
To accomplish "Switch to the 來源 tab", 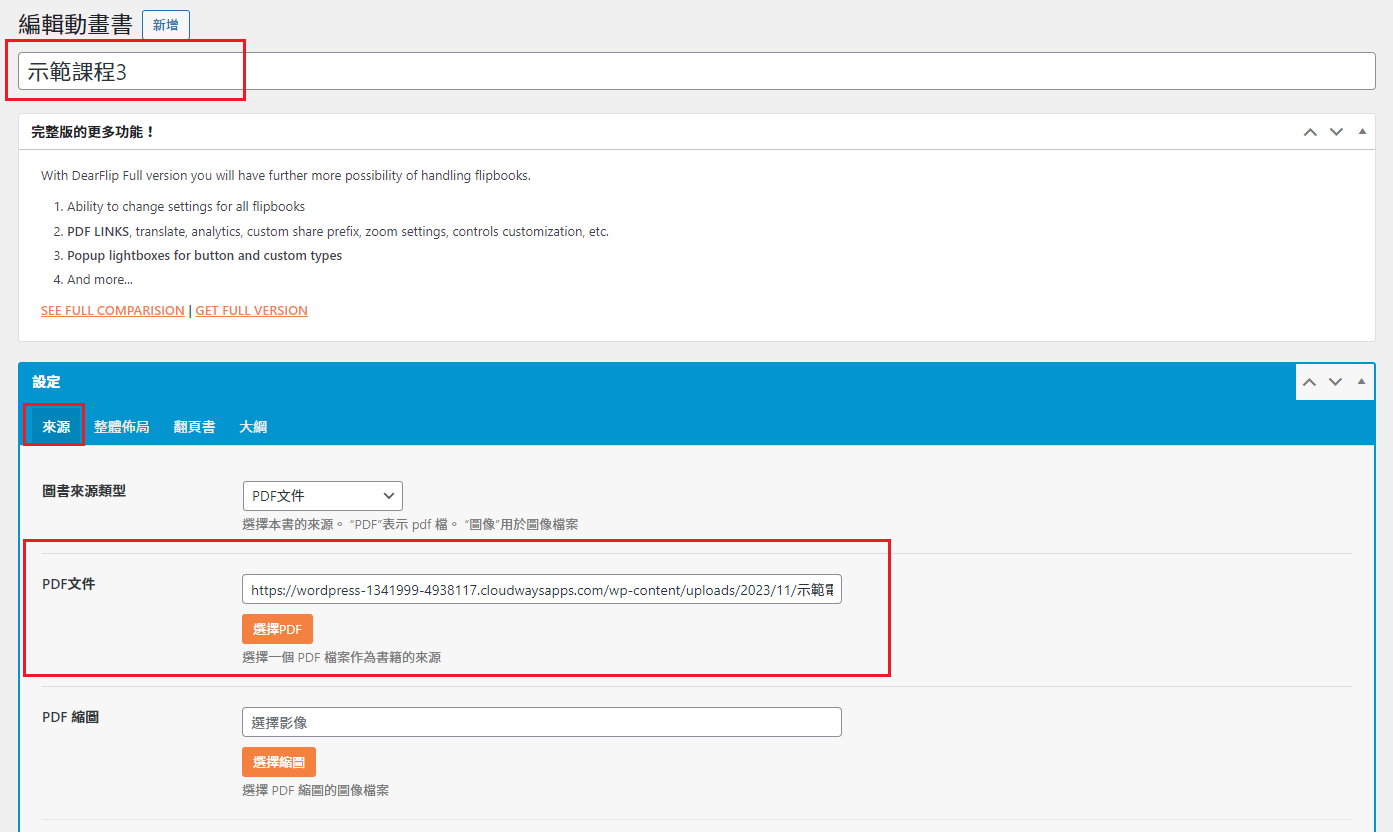I will point(56,427).
